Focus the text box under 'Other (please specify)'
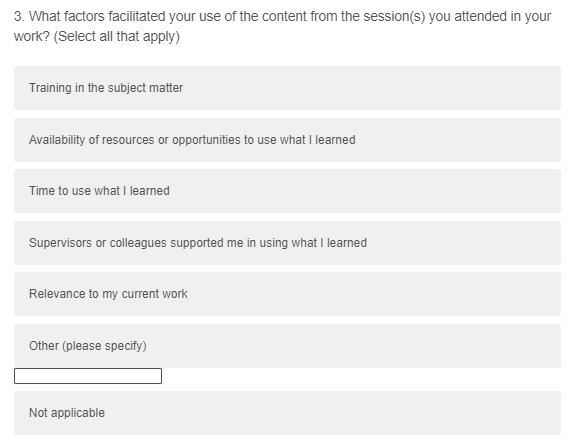This screenshot has width=586, height=448. click(x=88, y=376)
